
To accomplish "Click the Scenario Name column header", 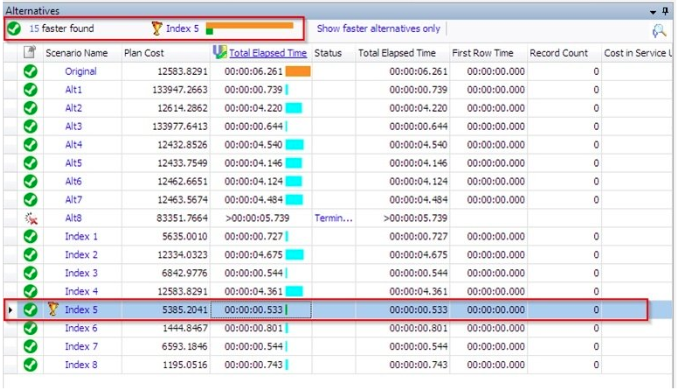I will tap(77, 53).
